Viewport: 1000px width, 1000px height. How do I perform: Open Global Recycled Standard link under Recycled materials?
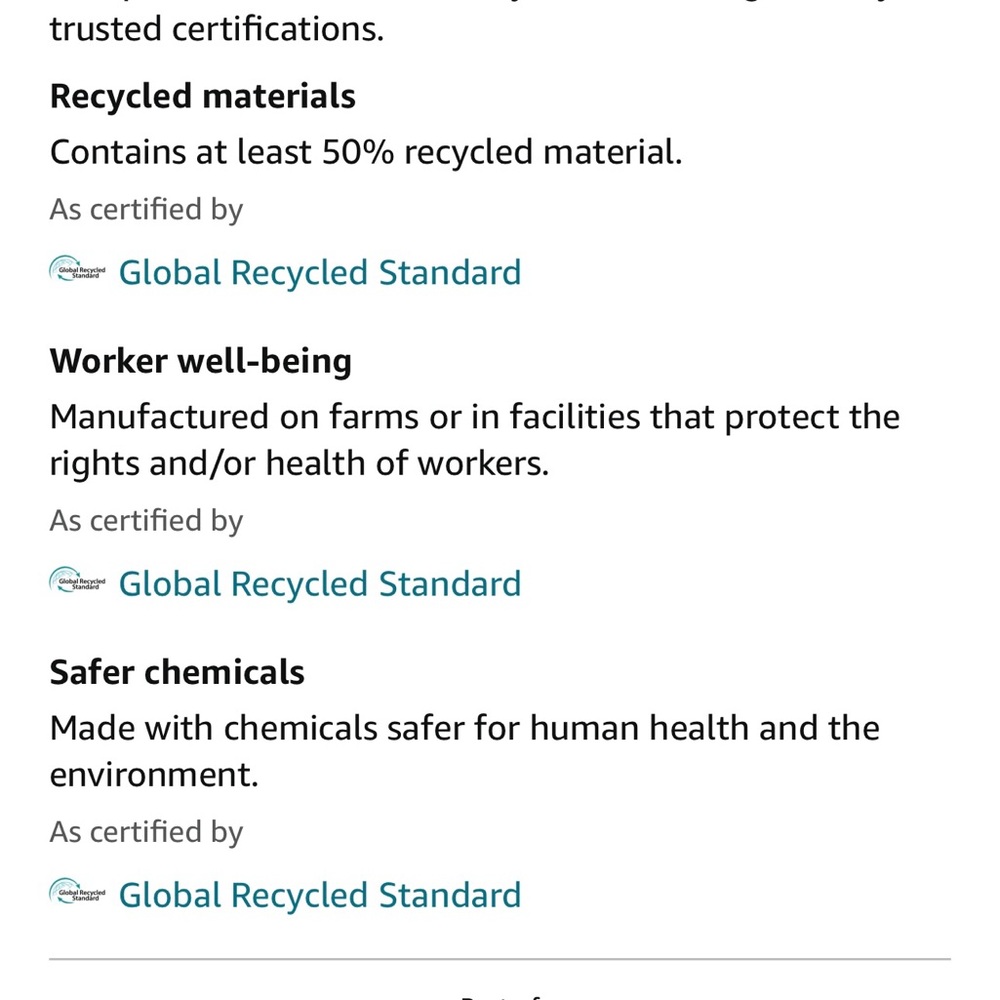point(320,272)
